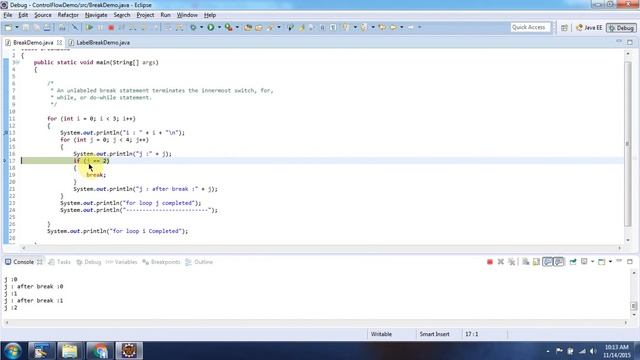Click in the Quick Access field

click(x=530, y=27)
